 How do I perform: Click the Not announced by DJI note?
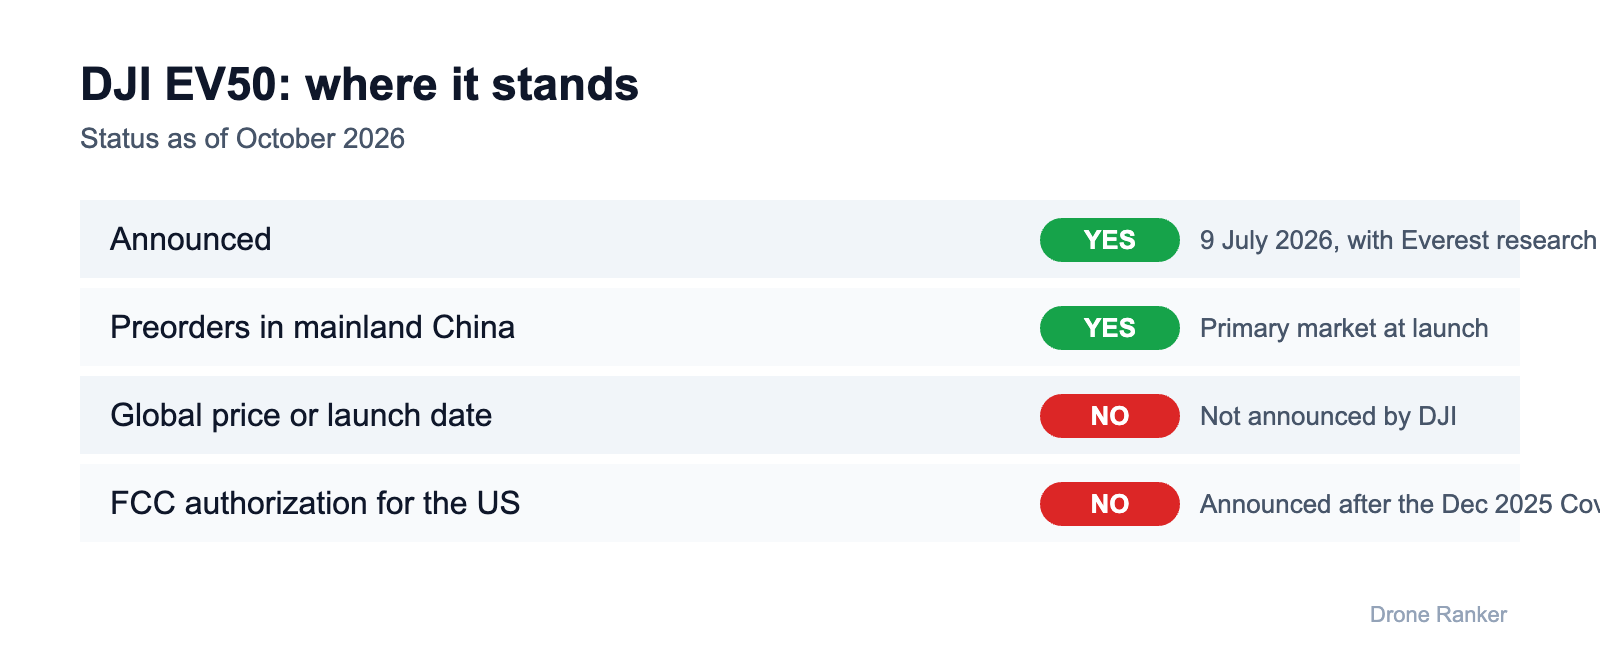1328,416
